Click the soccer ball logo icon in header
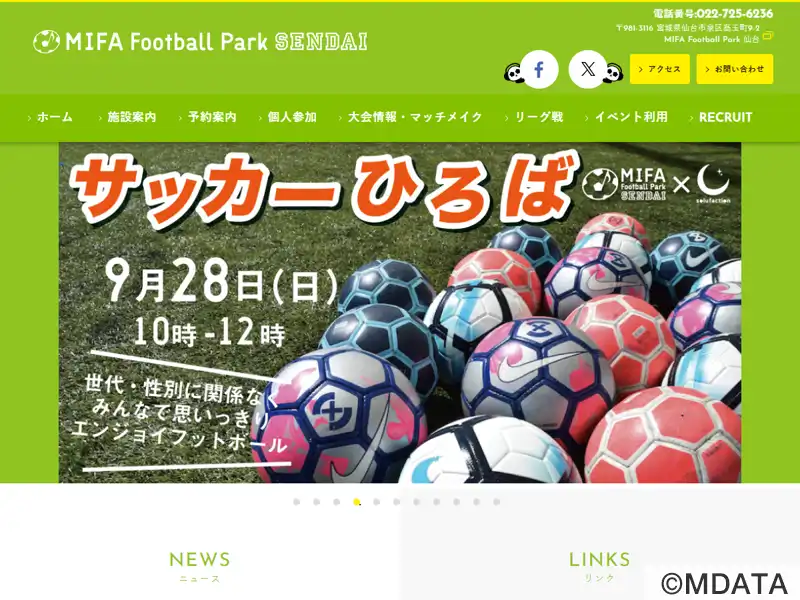 (46, 41)
